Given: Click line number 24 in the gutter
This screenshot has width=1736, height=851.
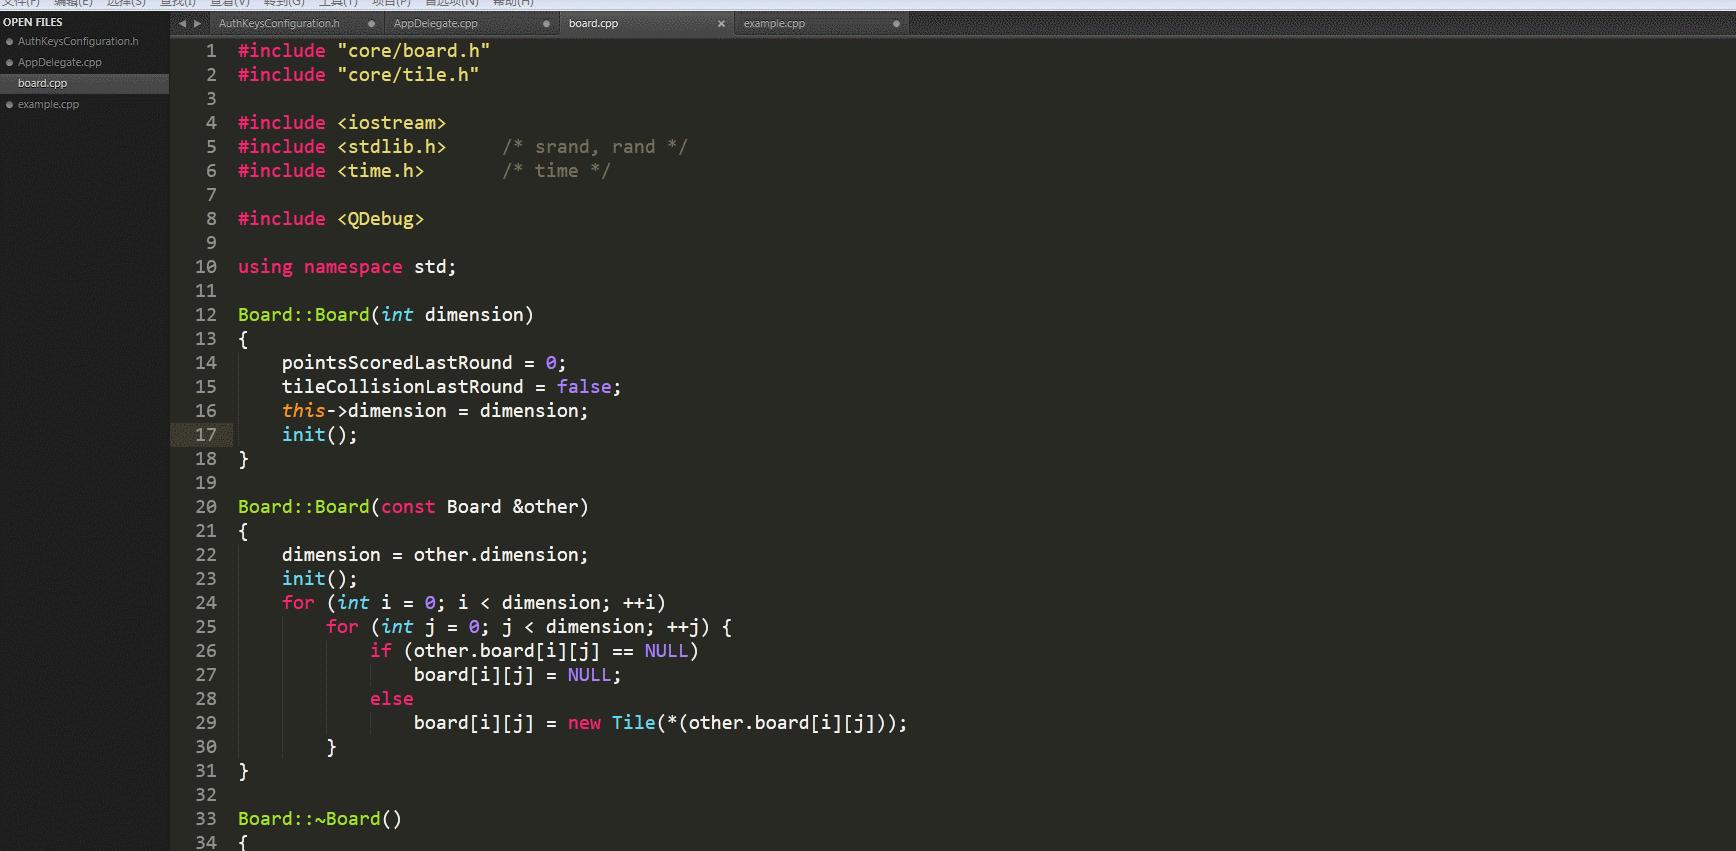Looking at the screenshot, I should click(205, 603).
